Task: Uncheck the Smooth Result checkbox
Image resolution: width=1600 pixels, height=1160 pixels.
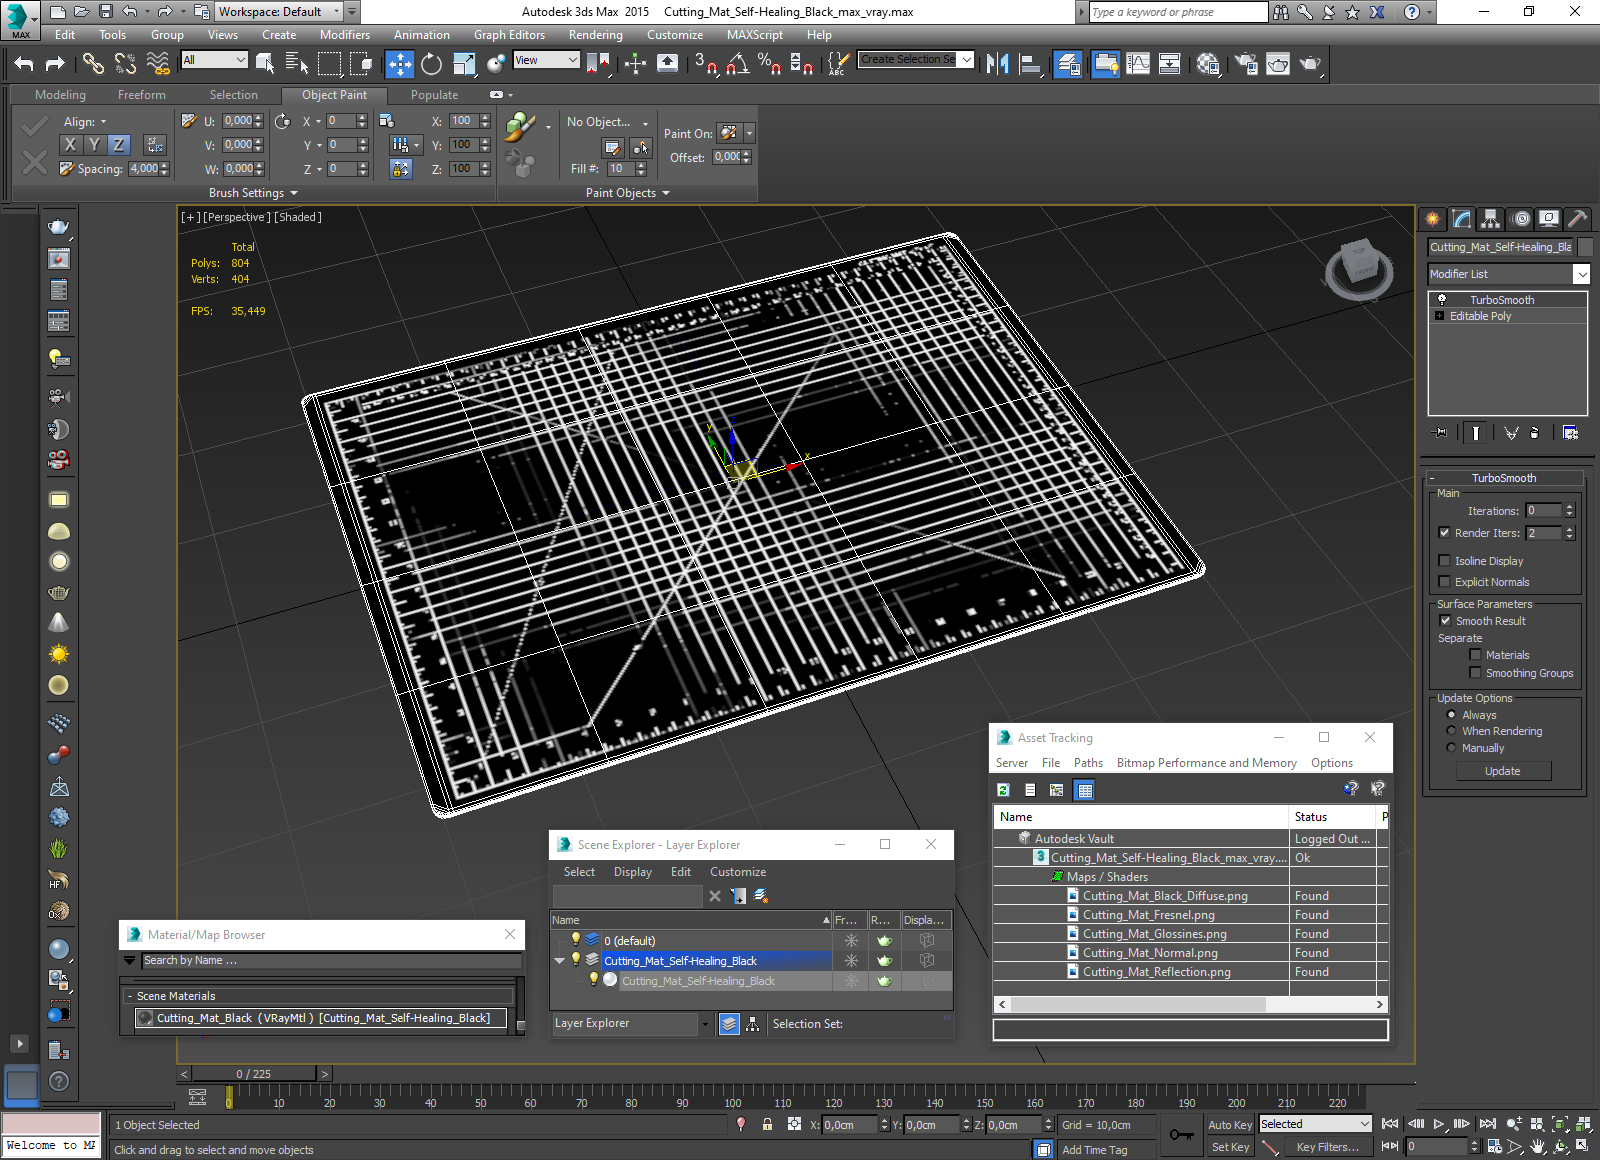Action: pos(1444,621)
